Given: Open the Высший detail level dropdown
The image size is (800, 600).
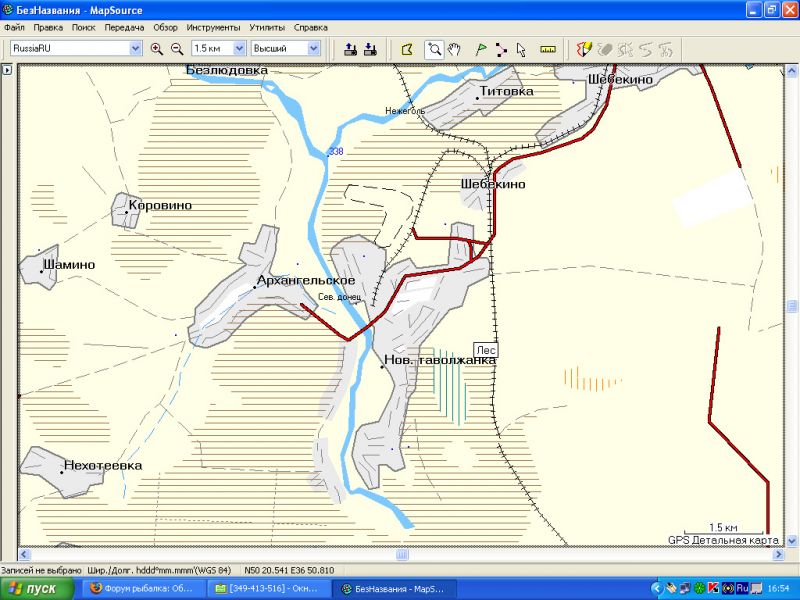Looking at the screenshot, I should pyautogui.click(x=314, y=48).
